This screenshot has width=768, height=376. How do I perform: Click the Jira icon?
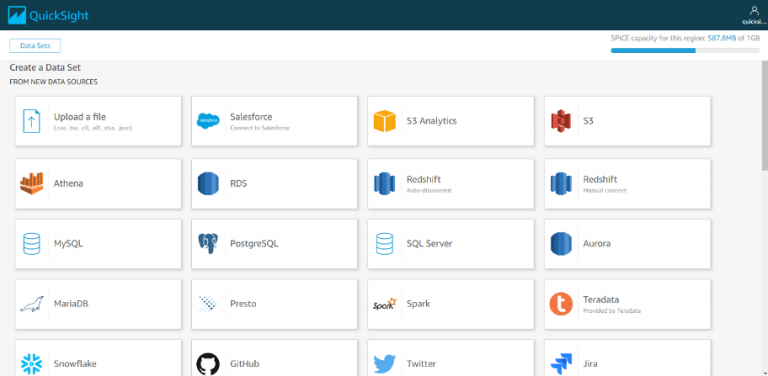pos(561,364)
